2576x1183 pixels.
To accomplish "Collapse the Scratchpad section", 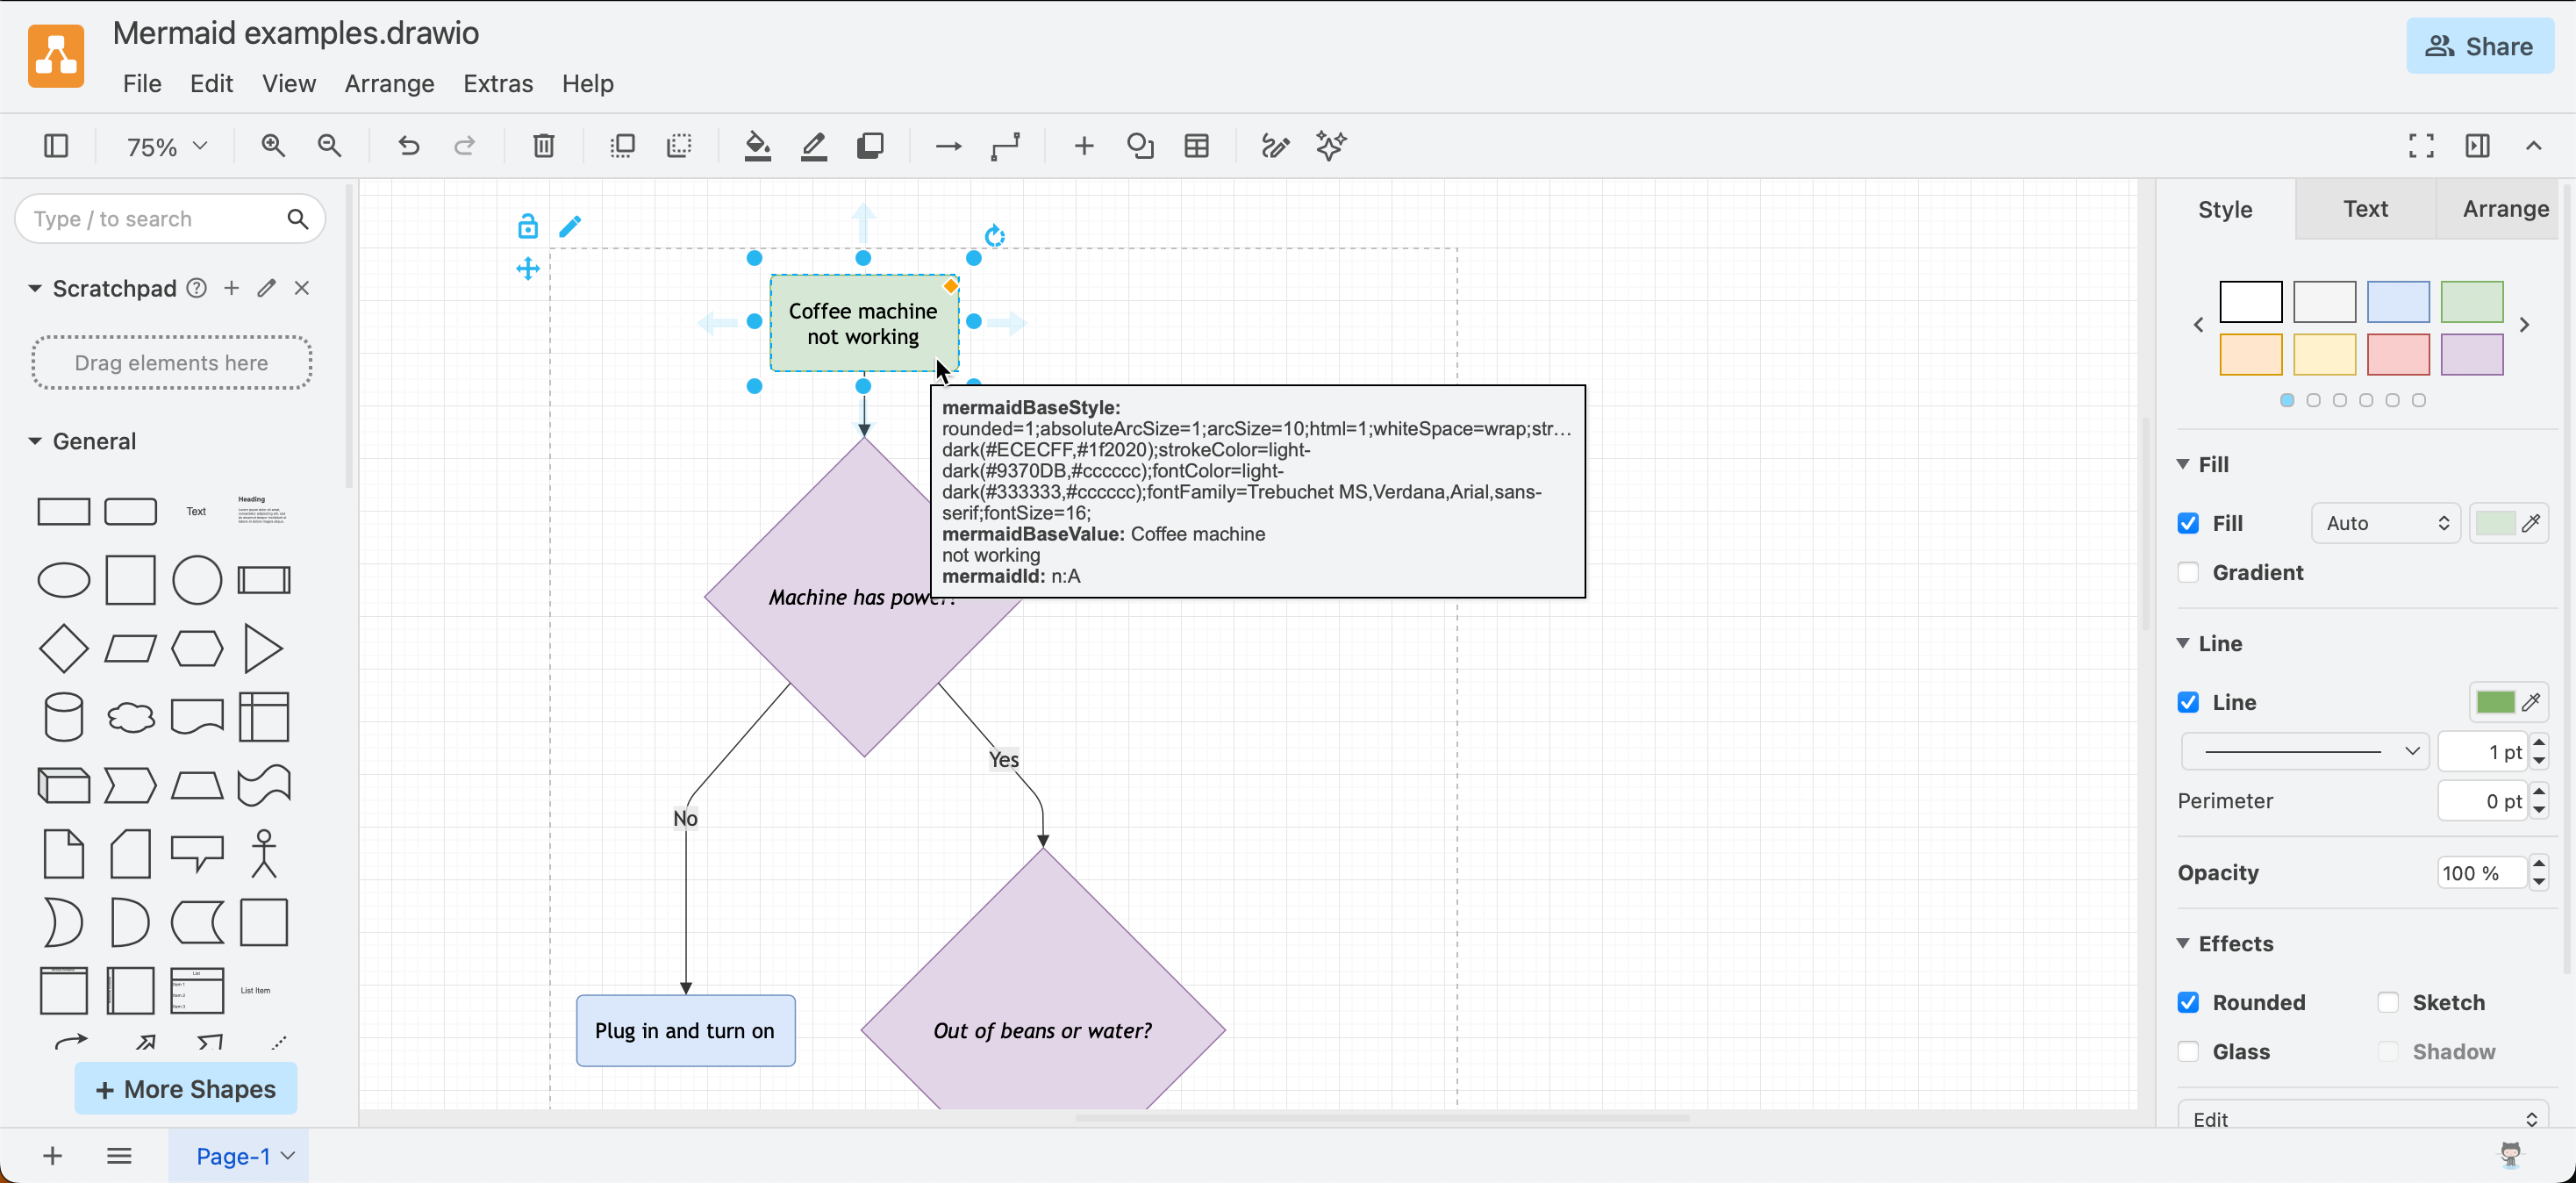I will pyautogui.click(x=35, y=288).
